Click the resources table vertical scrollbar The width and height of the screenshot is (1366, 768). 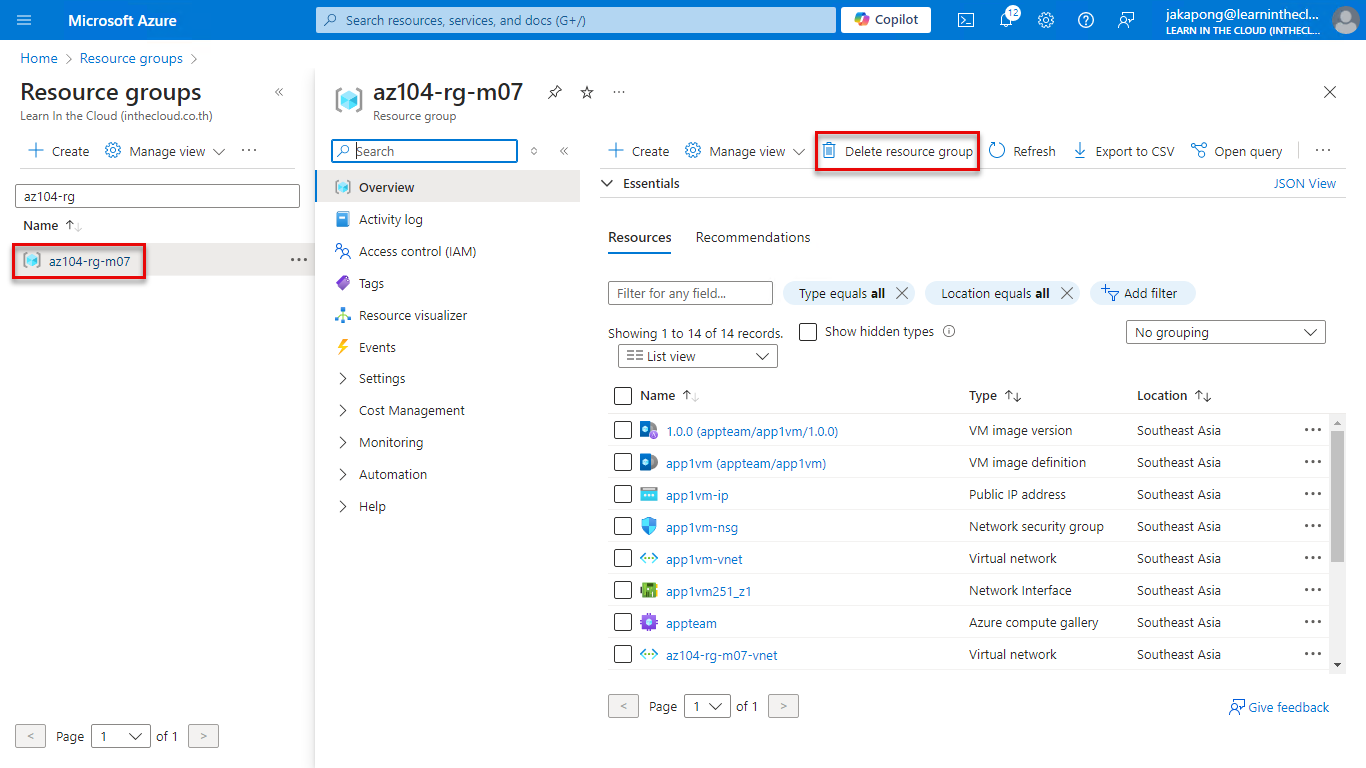[1338, 496]
